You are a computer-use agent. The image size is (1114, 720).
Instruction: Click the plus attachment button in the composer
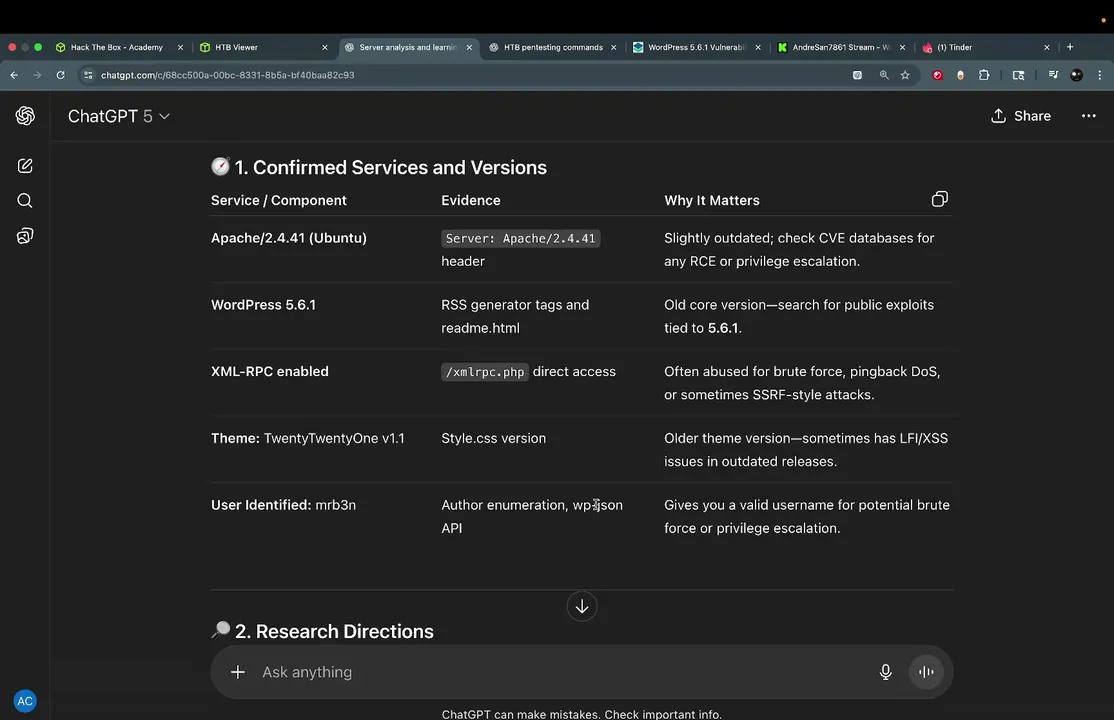click(x=238, y=672)
